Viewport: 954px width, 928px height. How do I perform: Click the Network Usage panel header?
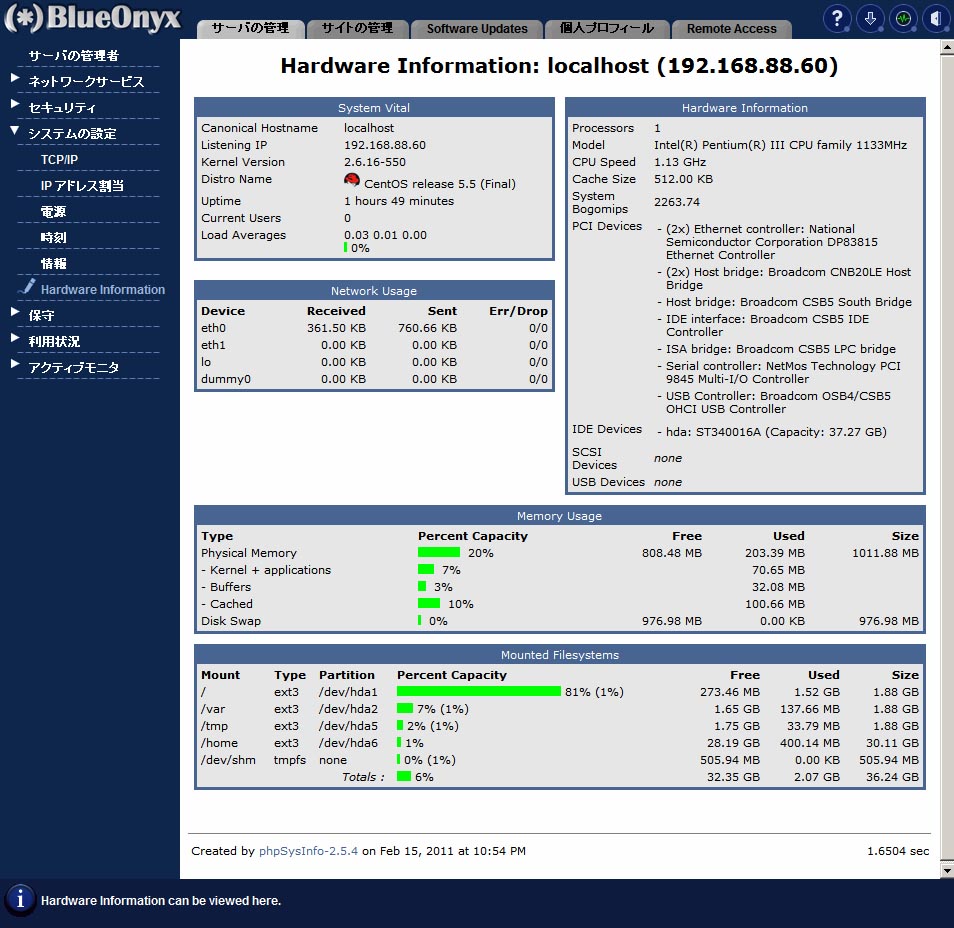point(374,291)
